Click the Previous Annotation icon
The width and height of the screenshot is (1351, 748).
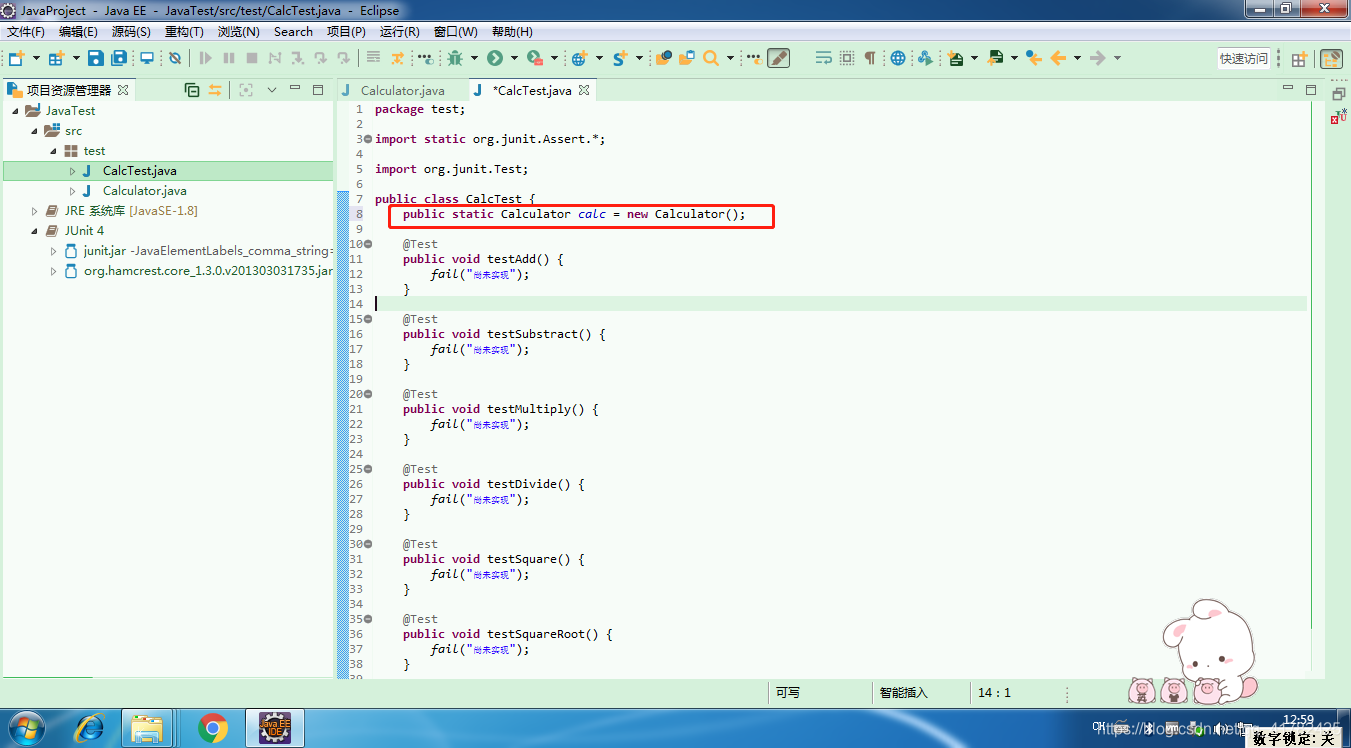(x=995, y=58)
